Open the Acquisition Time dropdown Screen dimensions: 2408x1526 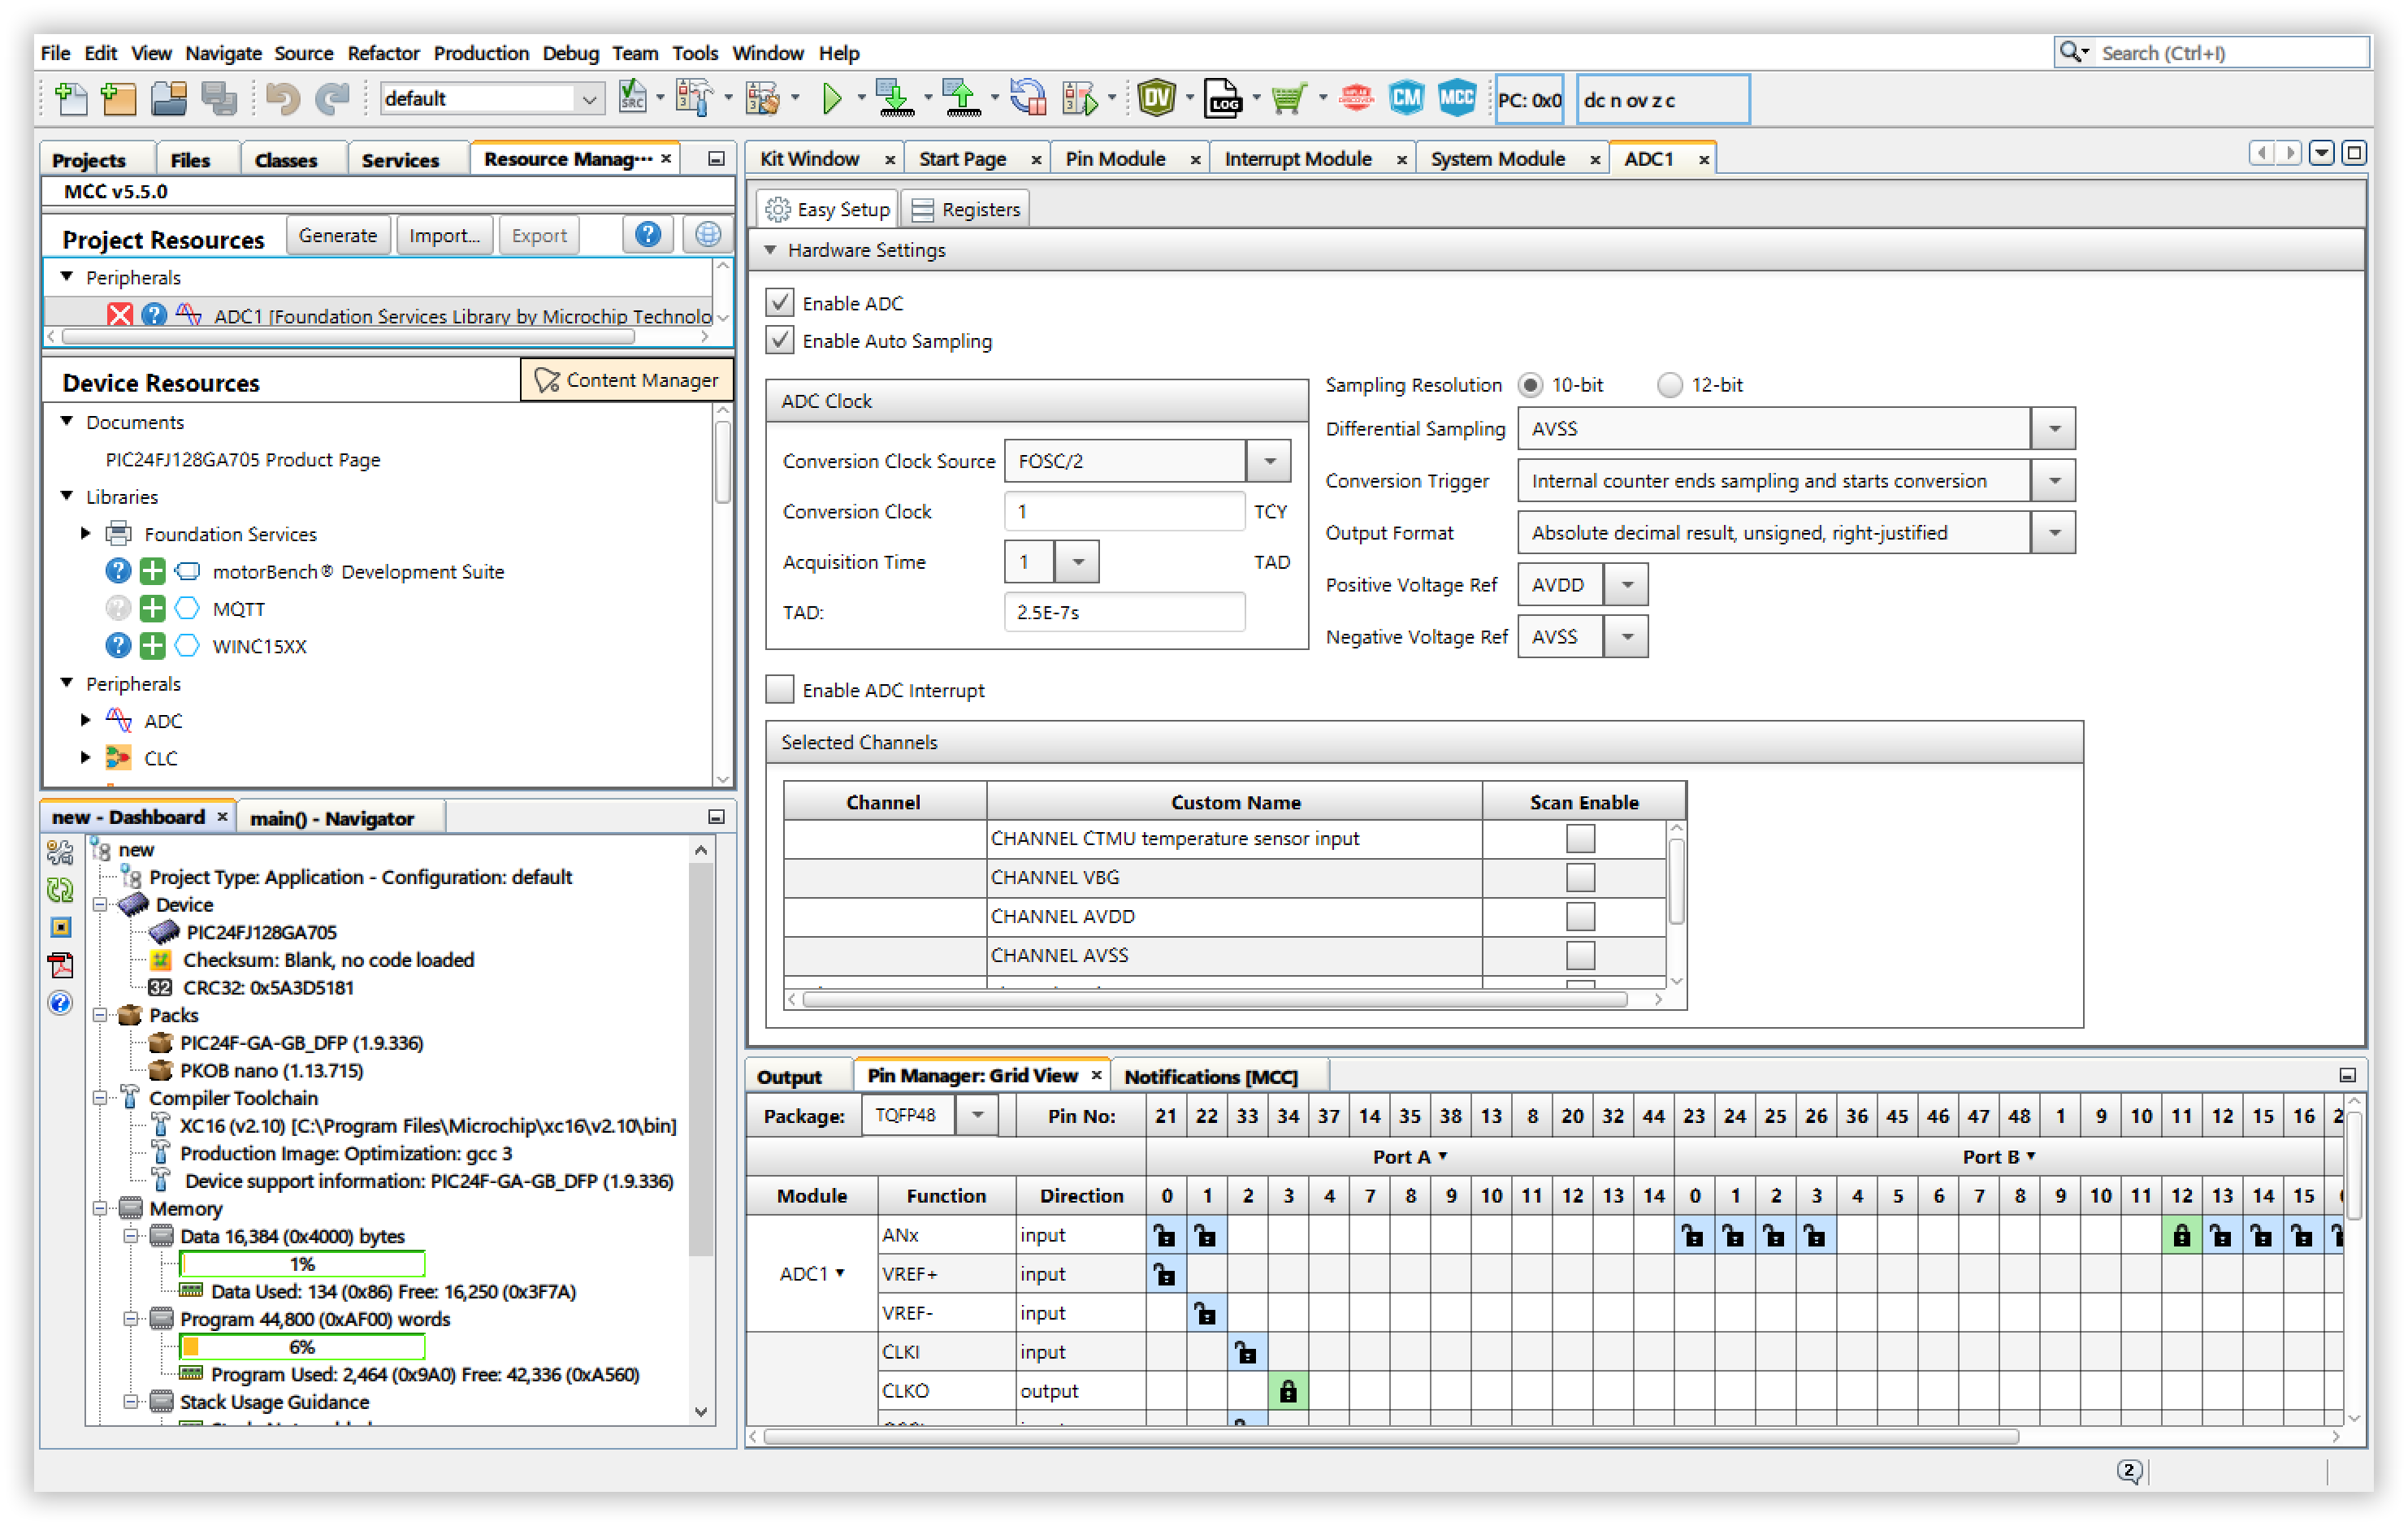(1077, 562)
